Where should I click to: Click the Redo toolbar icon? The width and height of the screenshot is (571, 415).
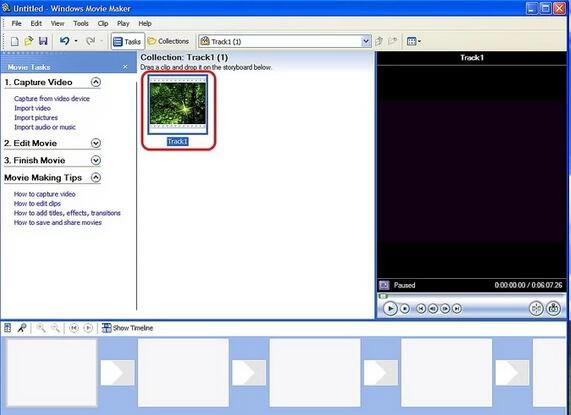pyautogui.click(x=90, y=41)
